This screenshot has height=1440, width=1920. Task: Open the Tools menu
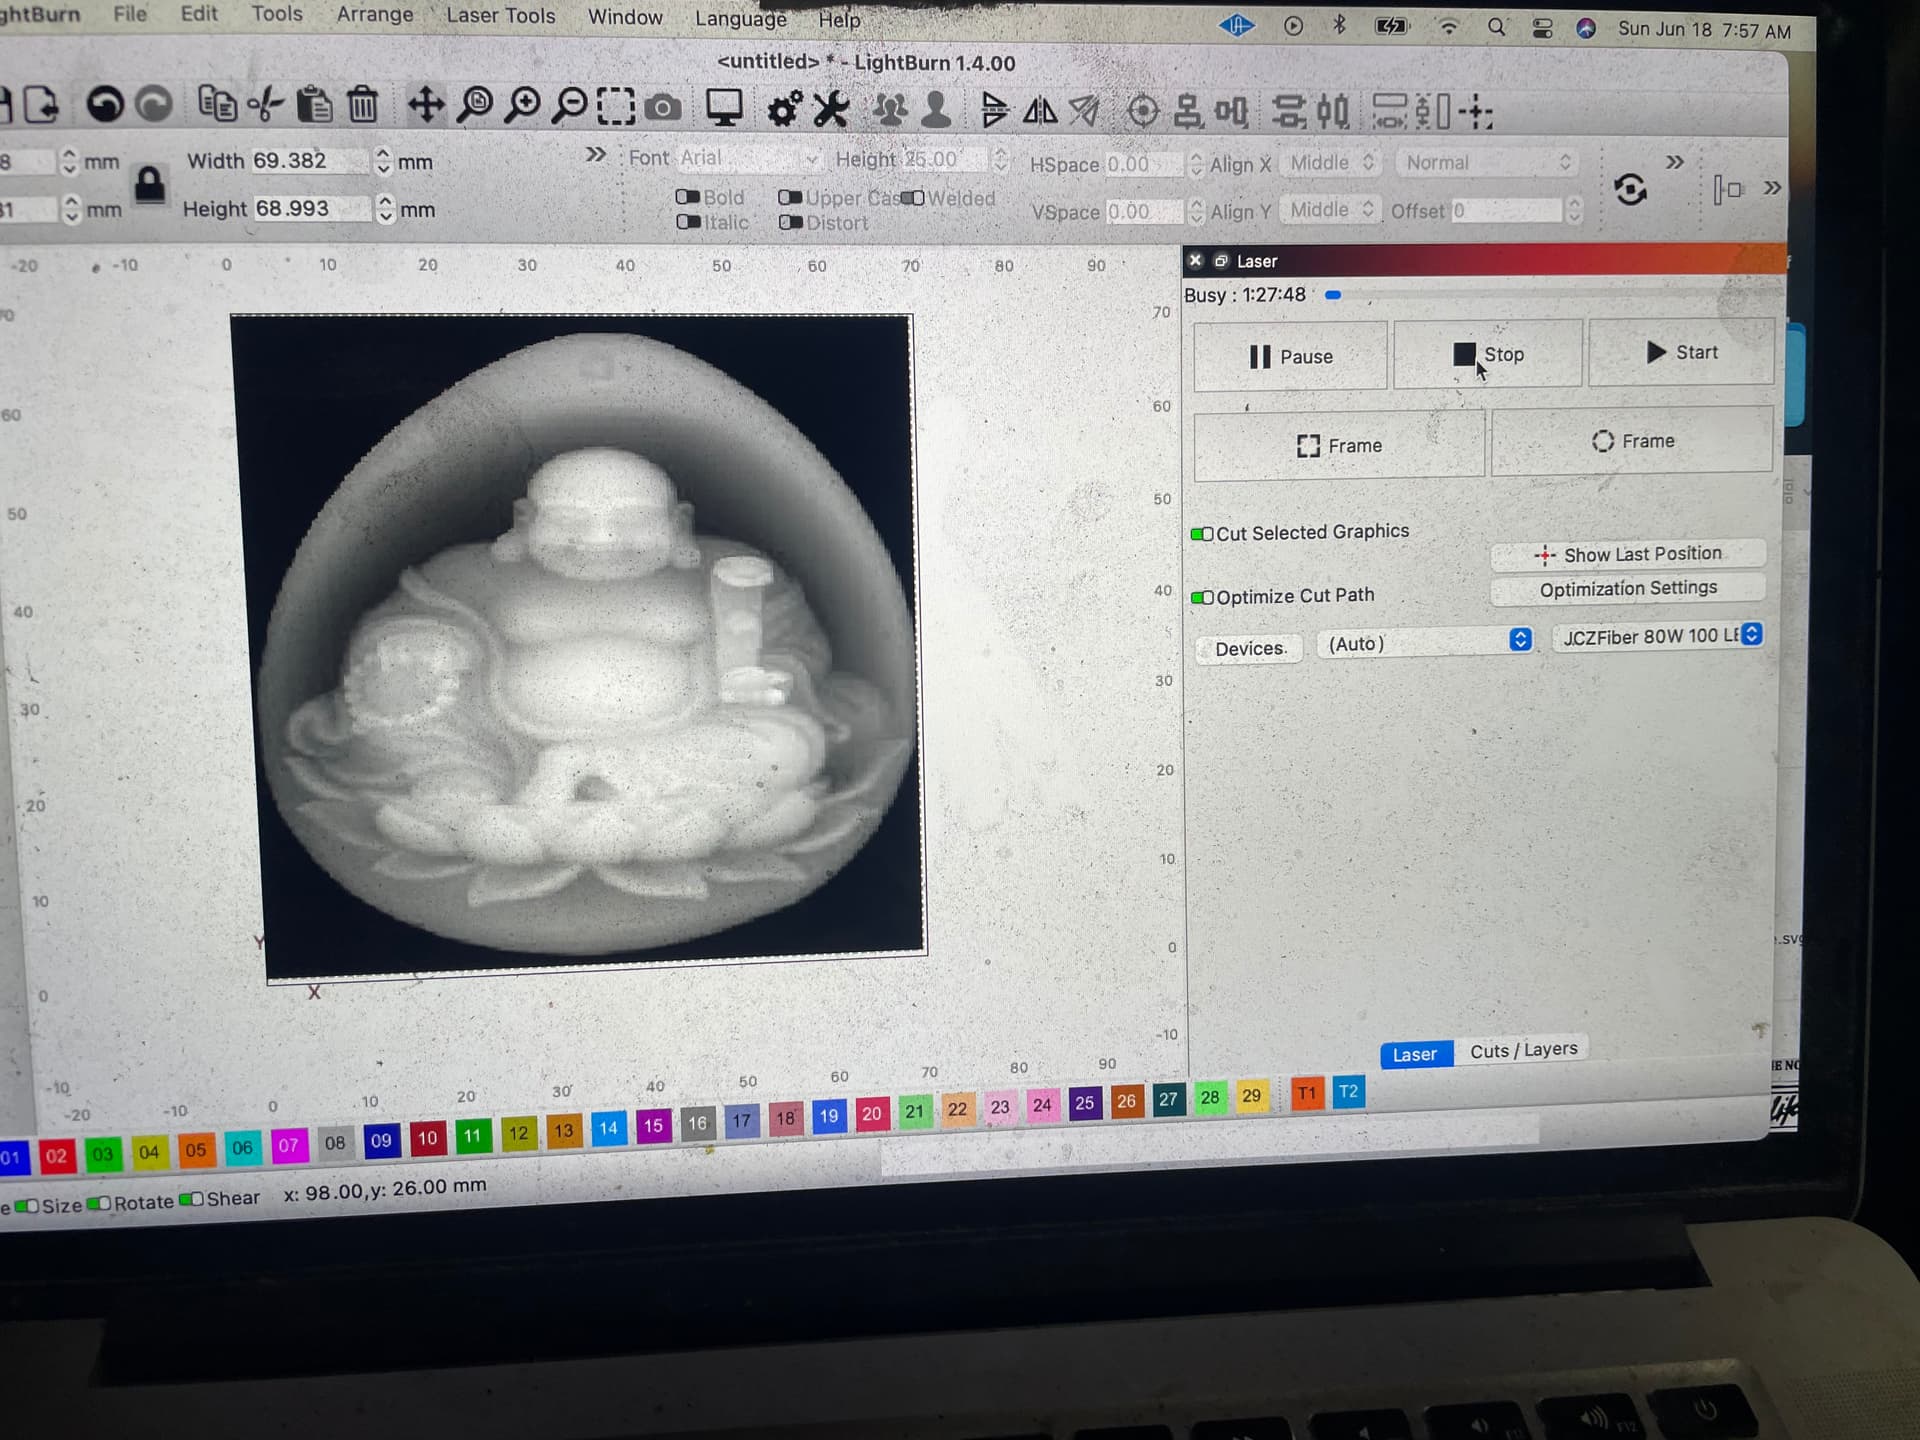tap(277, 14)
